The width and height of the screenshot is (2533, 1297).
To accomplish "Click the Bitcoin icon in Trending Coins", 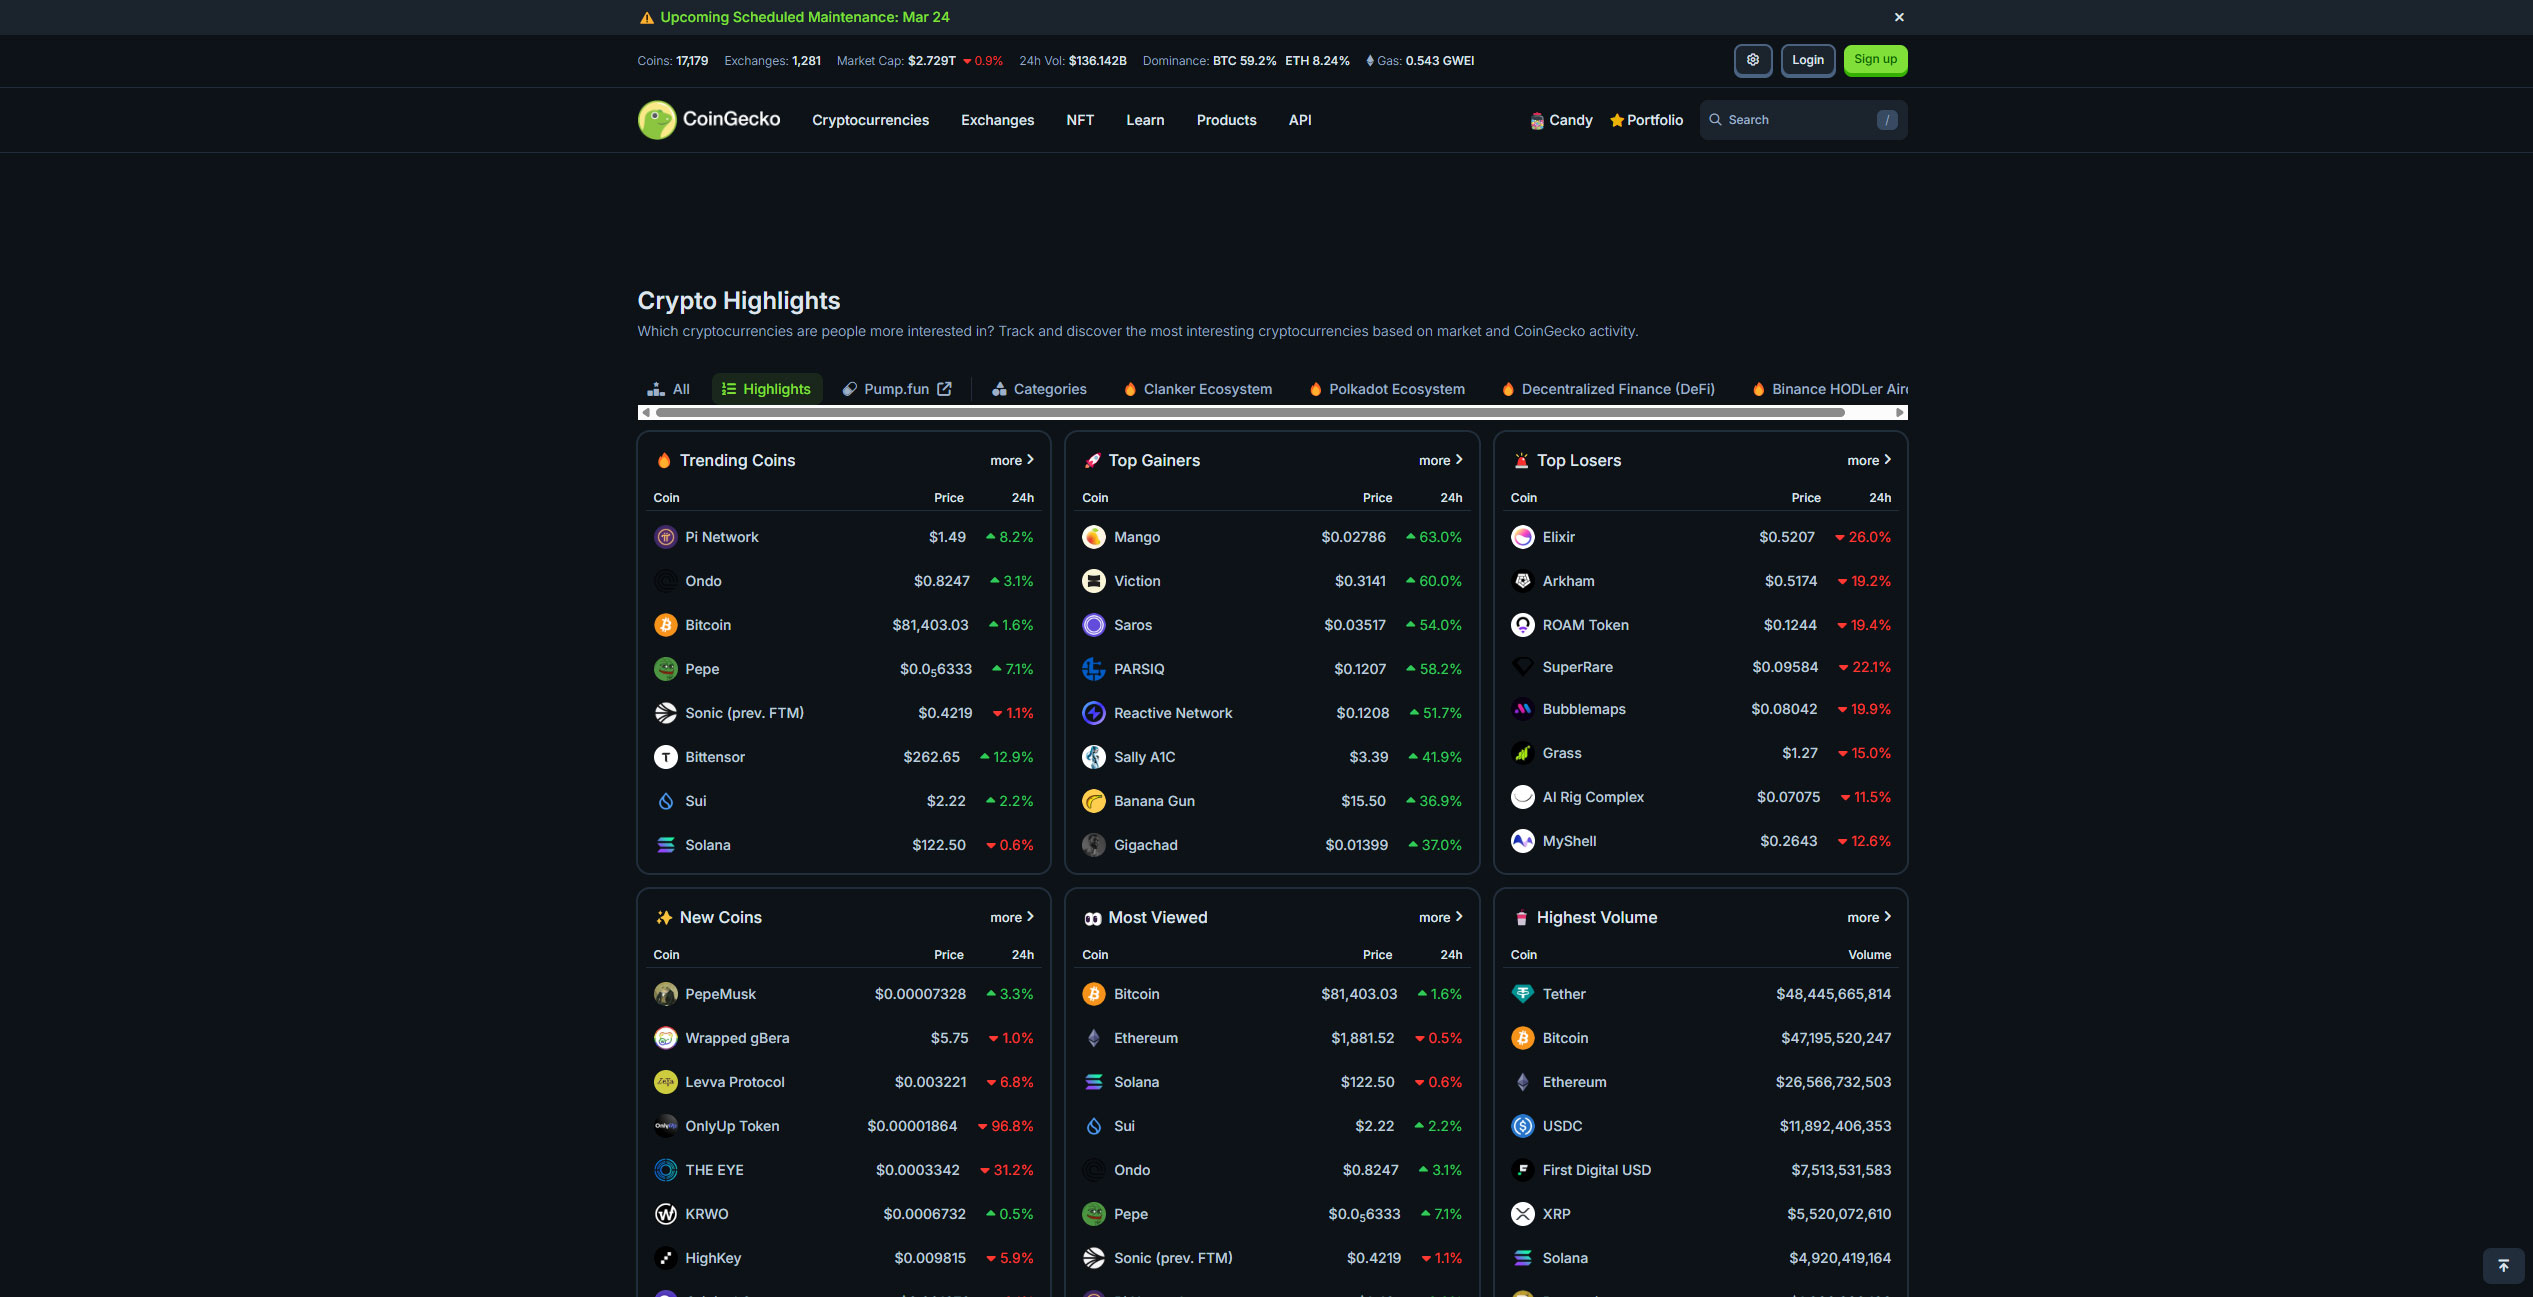I will pyautogui.click(x=666, y=625).
